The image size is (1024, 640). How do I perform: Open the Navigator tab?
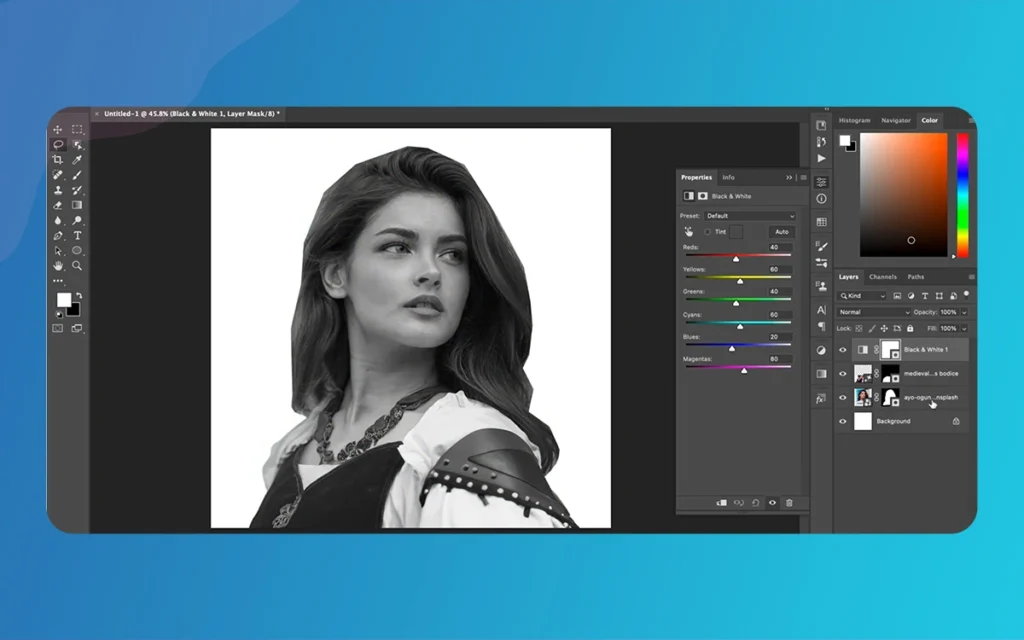pos(895,120)
